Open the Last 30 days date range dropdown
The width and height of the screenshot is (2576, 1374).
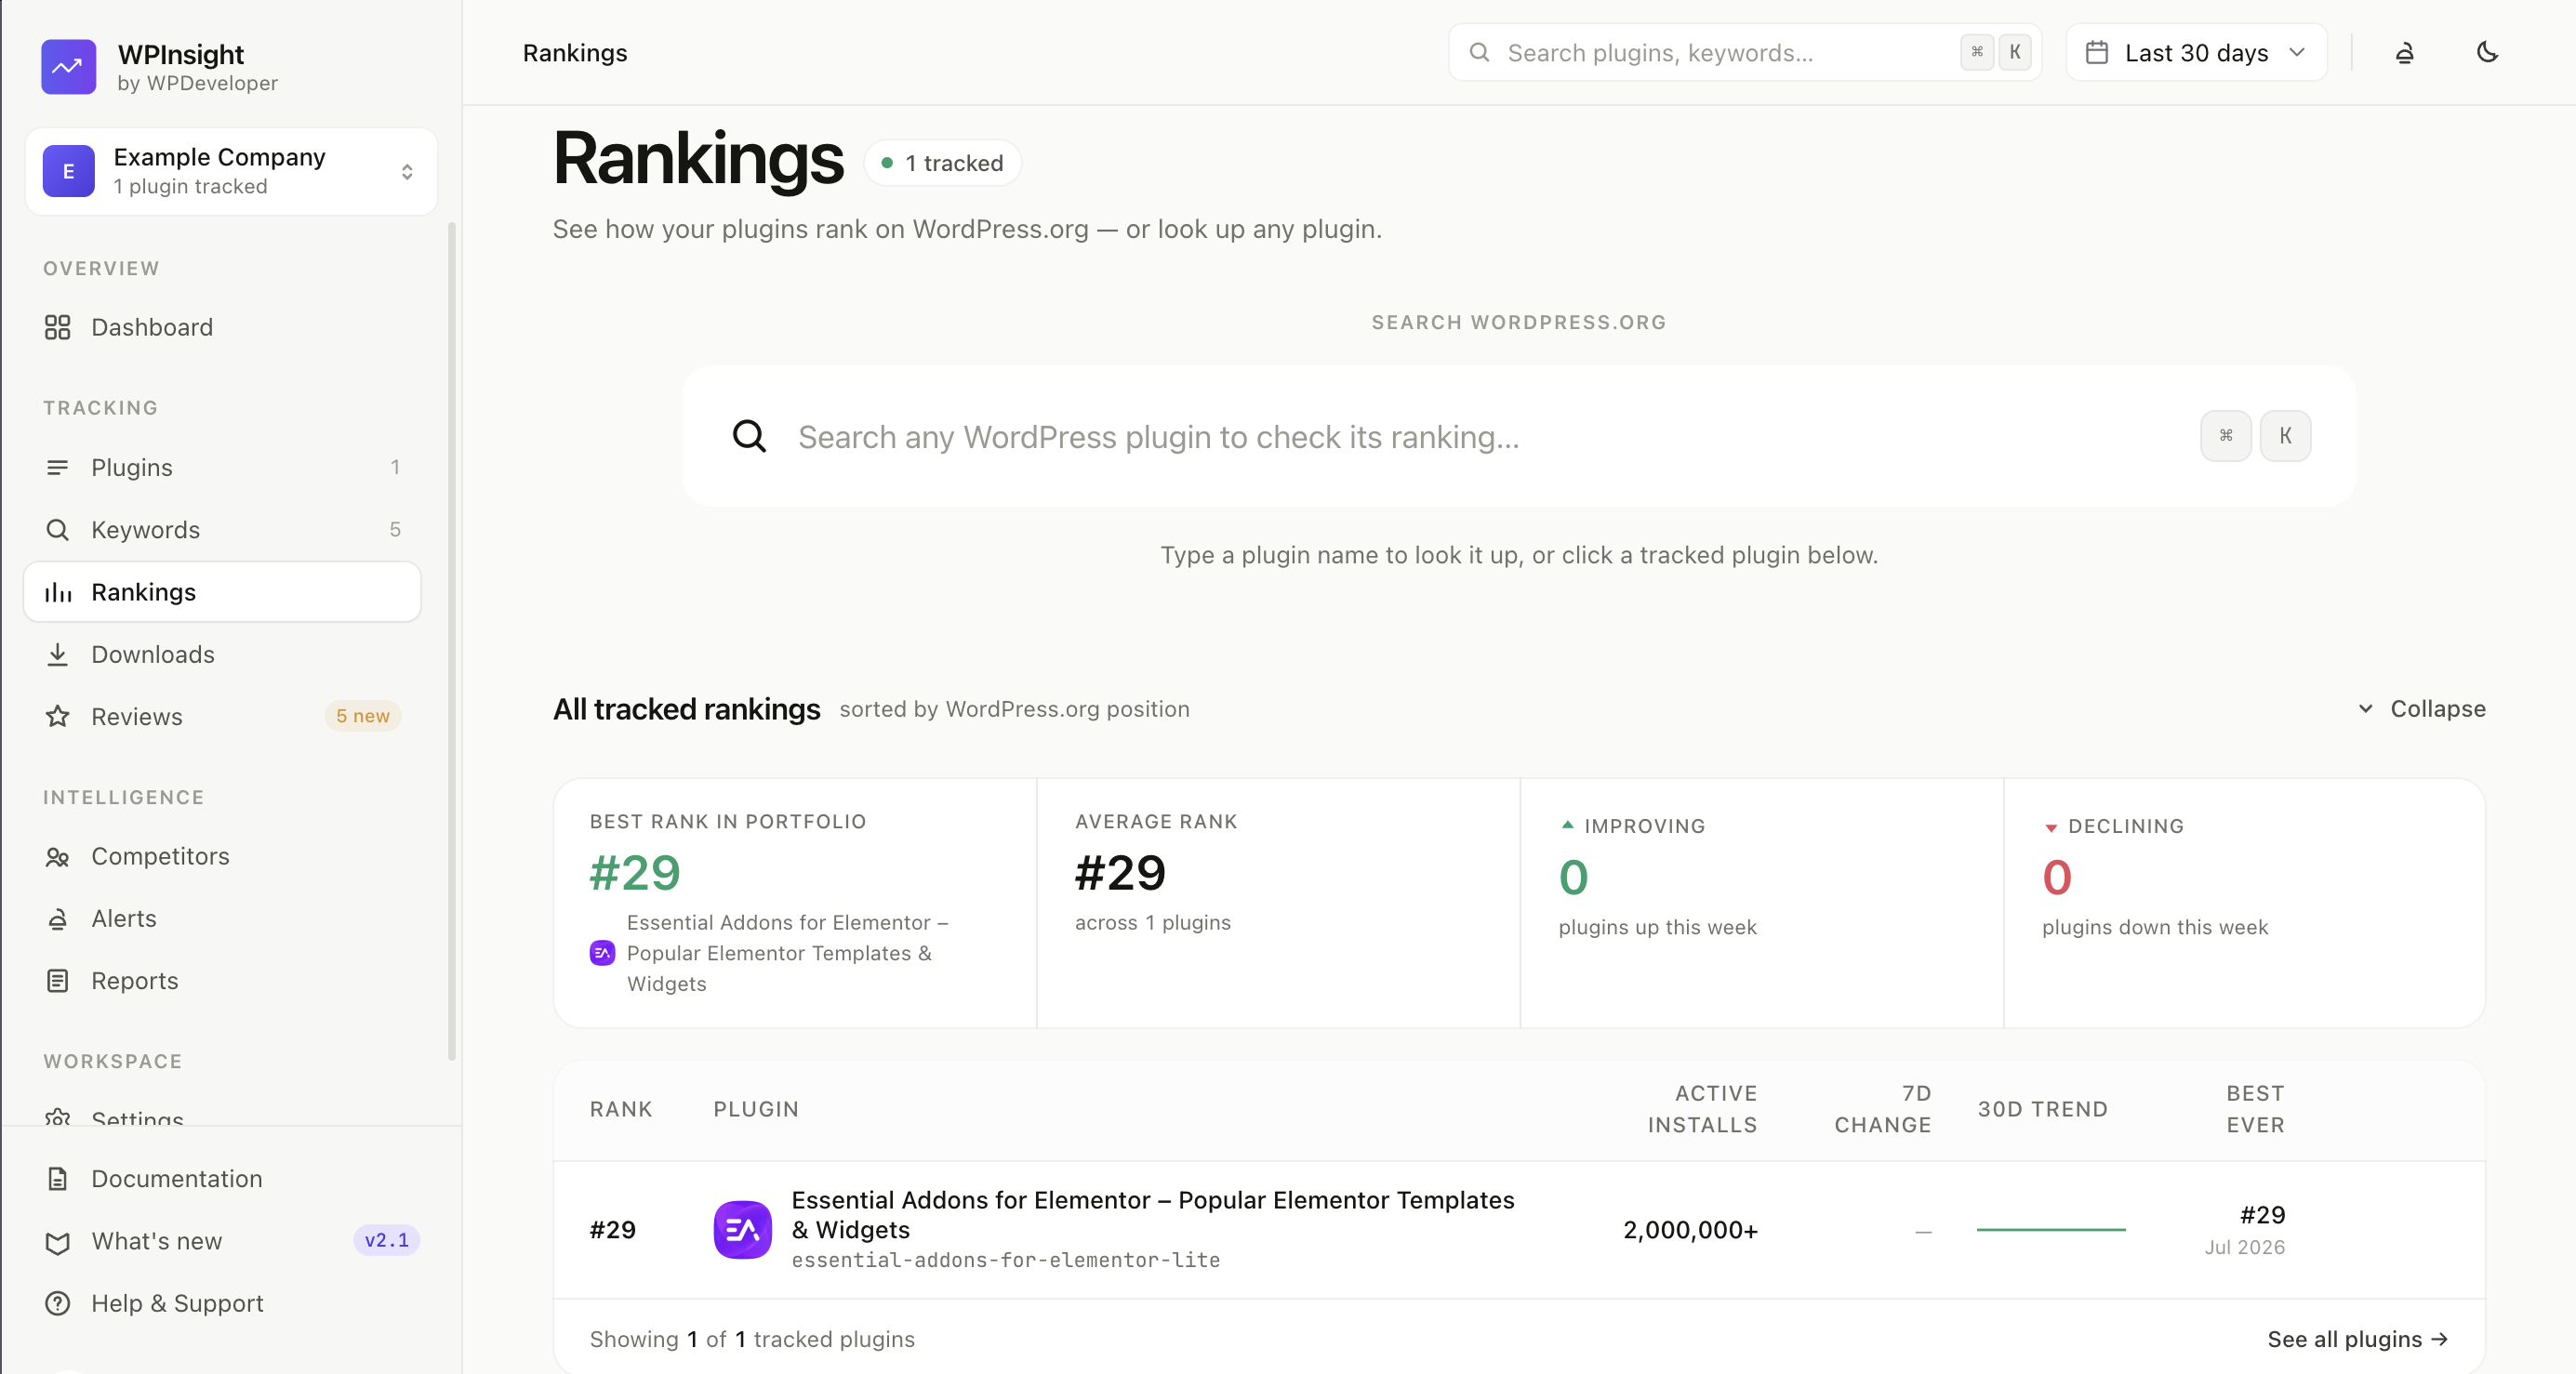[x=2196, y=52]
